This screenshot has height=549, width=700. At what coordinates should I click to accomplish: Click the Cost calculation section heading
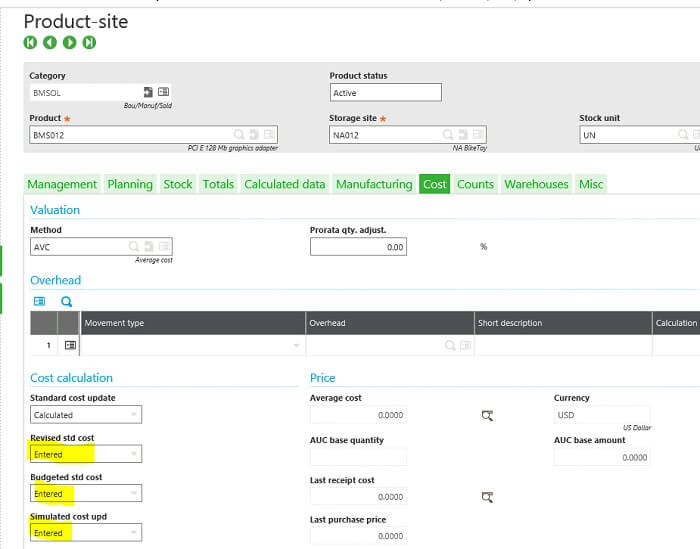coord(71,378)
